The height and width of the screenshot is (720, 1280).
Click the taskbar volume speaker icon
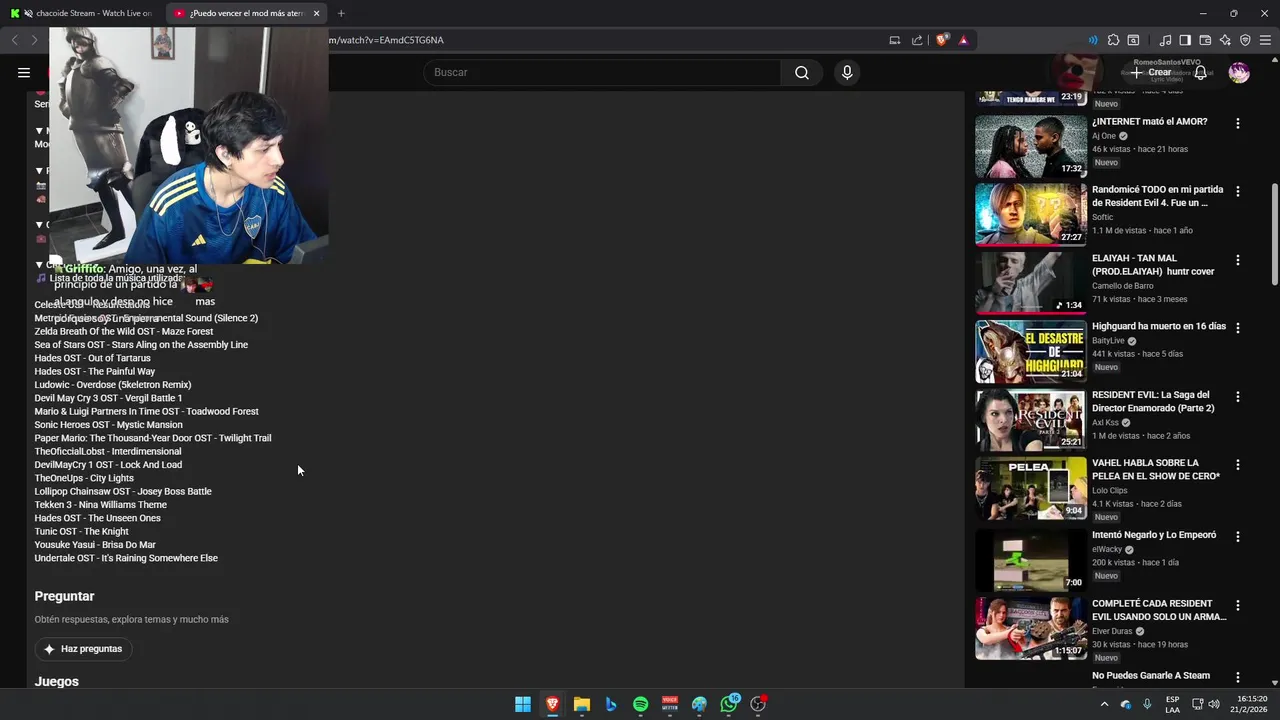(1214, 704)
